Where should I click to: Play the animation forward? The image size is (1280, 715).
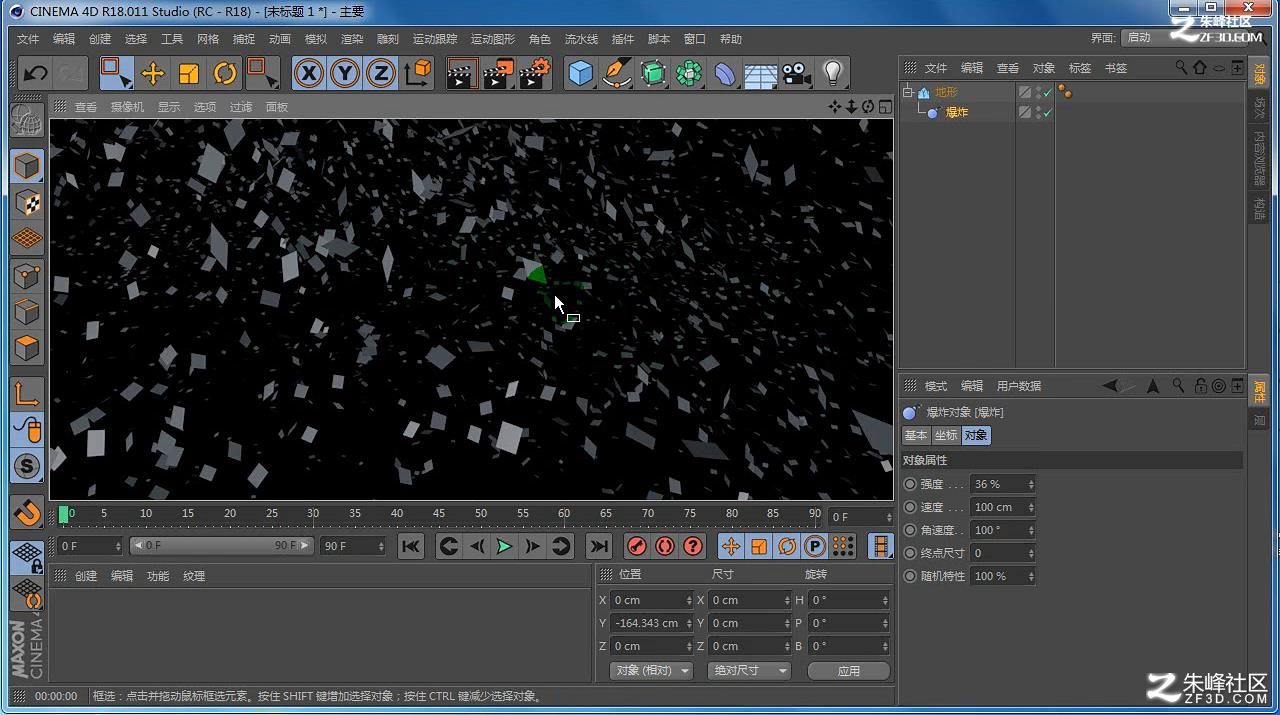click(504, 546)
